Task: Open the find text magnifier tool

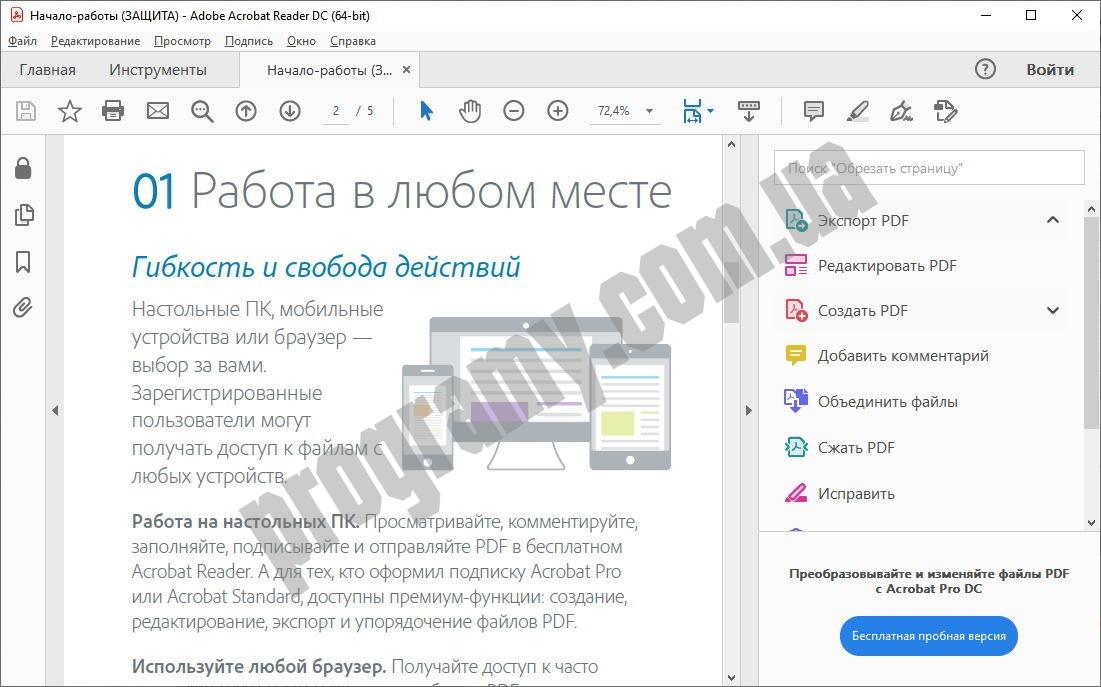Action: coord(202,111)
